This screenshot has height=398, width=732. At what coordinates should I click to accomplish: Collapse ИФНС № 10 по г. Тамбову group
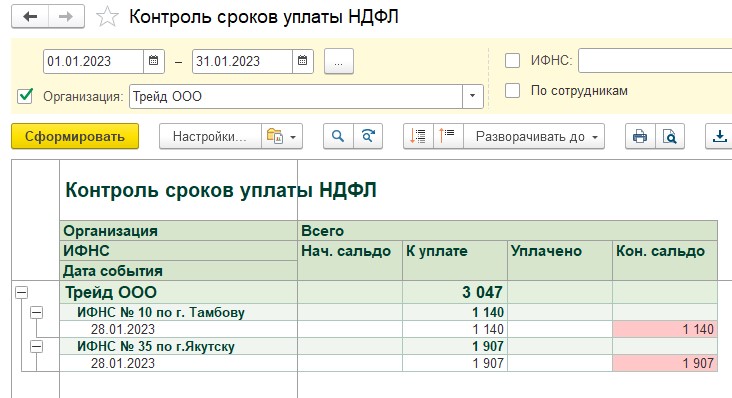coord(36,313)
